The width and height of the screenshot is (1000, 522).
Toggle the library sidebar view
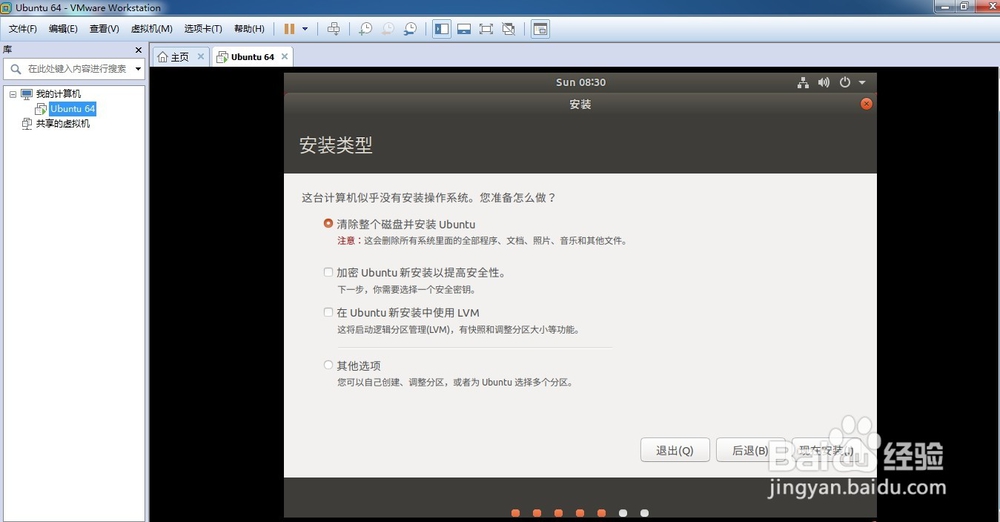(441, 29)
